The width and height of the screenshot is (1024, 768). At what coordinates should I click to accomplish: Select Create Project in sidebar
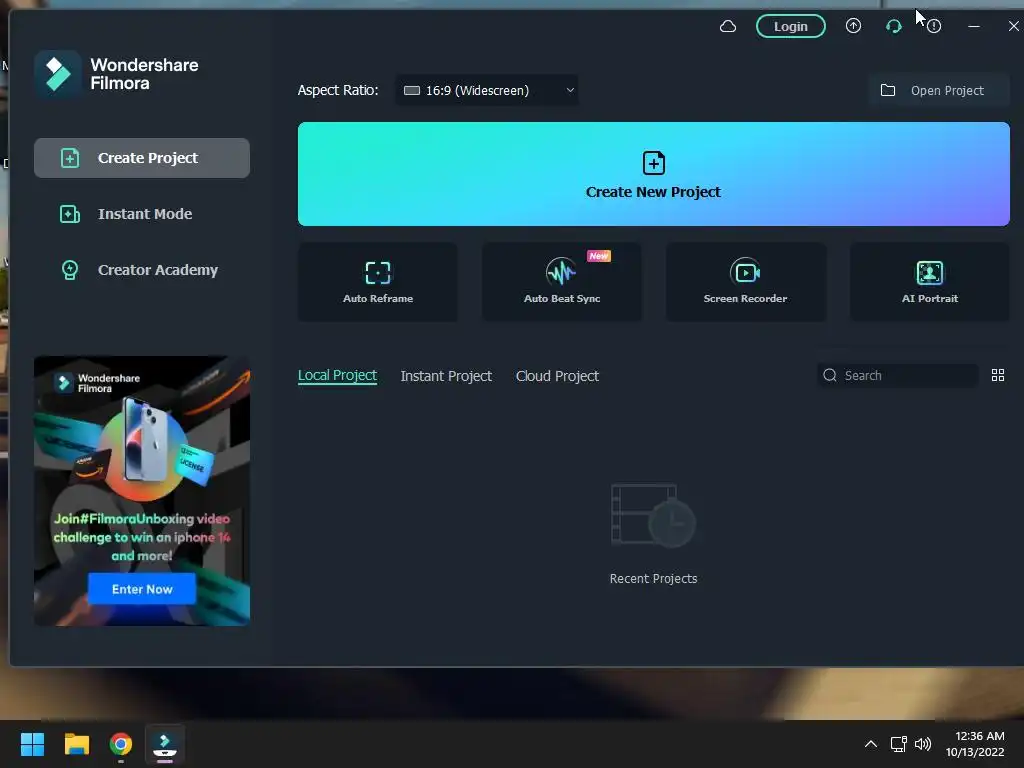142,158
